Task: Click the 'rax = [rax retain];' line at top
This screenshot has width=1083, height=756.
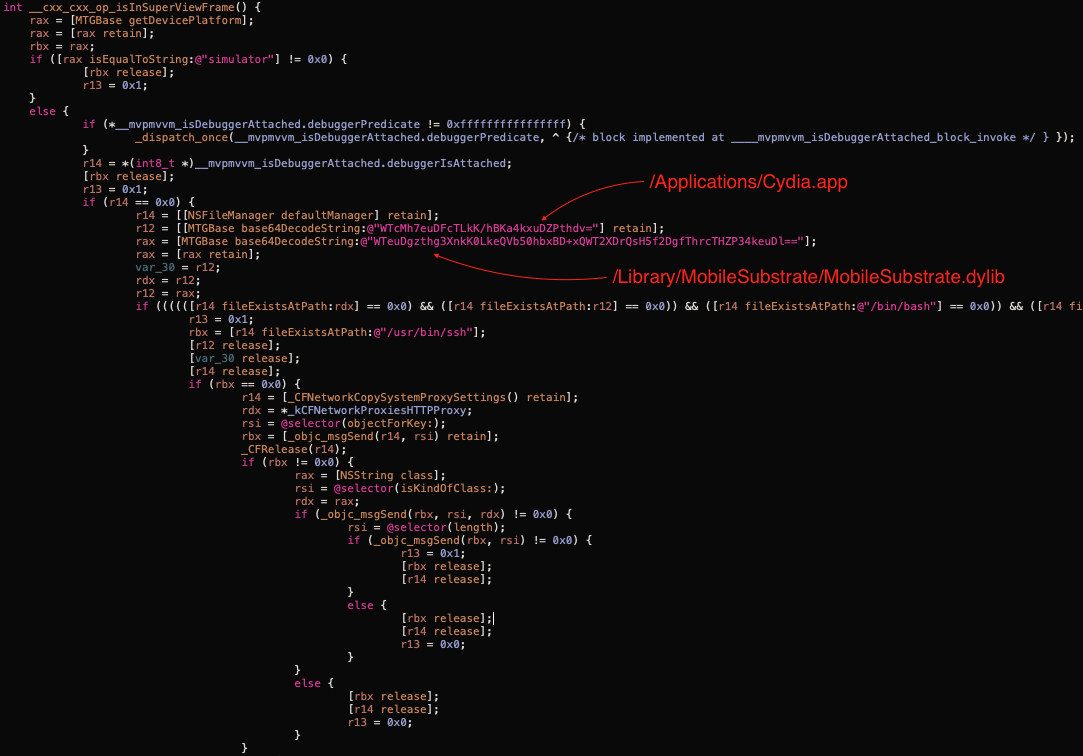Action: pyautogui.click(x=92, y=33)
